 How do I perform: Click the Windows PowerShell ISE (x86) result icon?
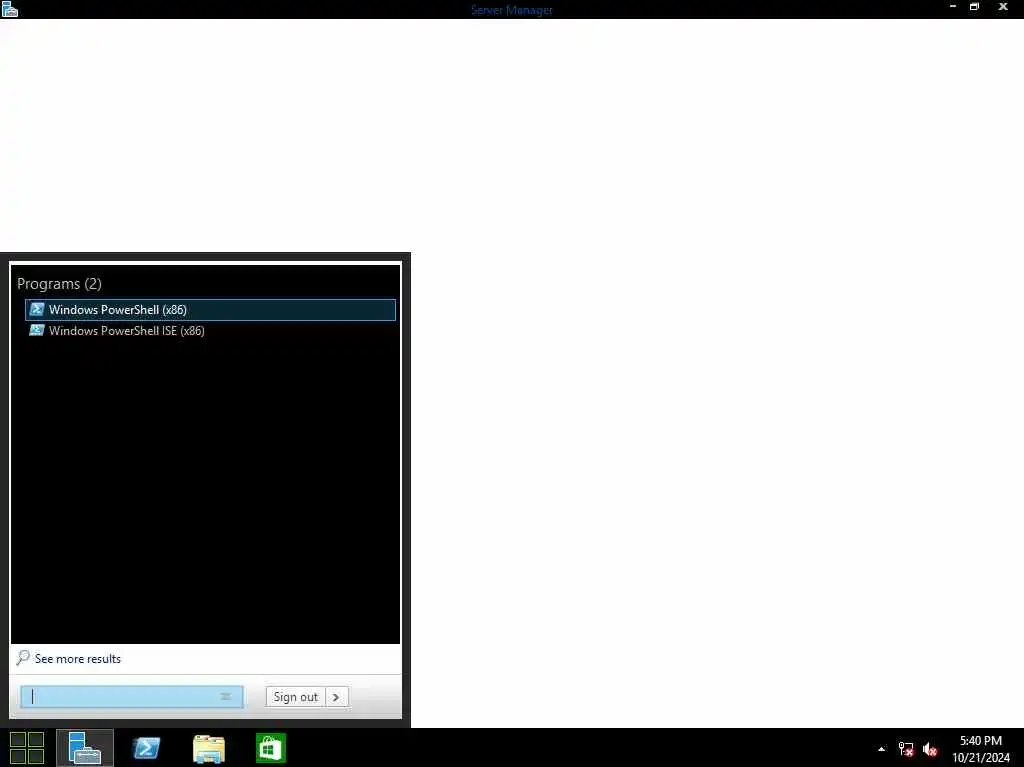pos(37,331)
